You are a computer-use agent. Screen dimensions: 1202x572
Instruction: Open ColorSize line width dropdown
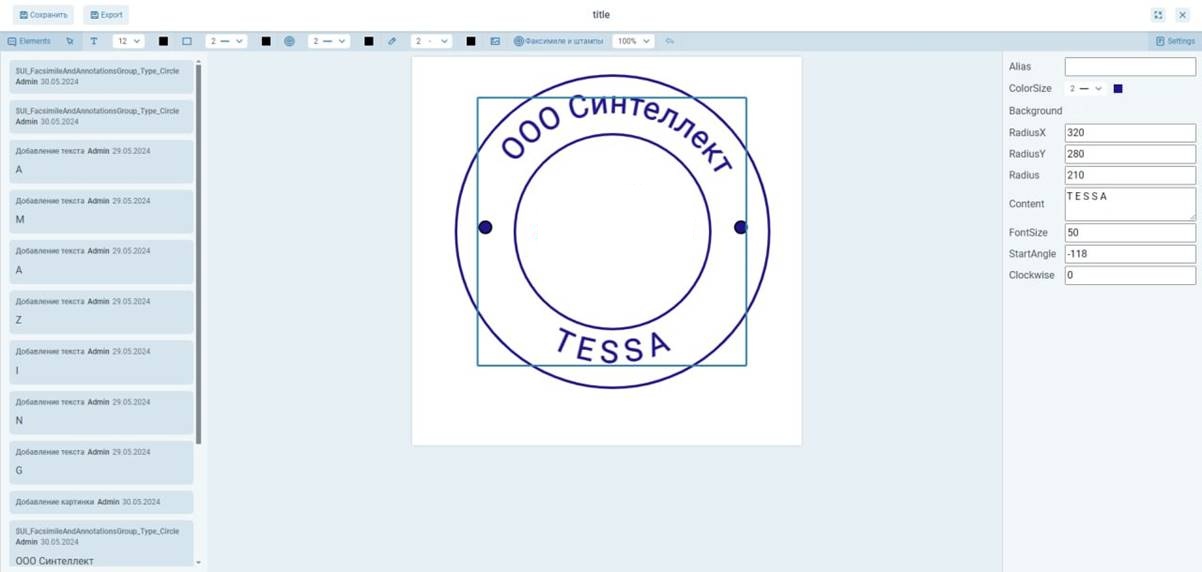1085,89
